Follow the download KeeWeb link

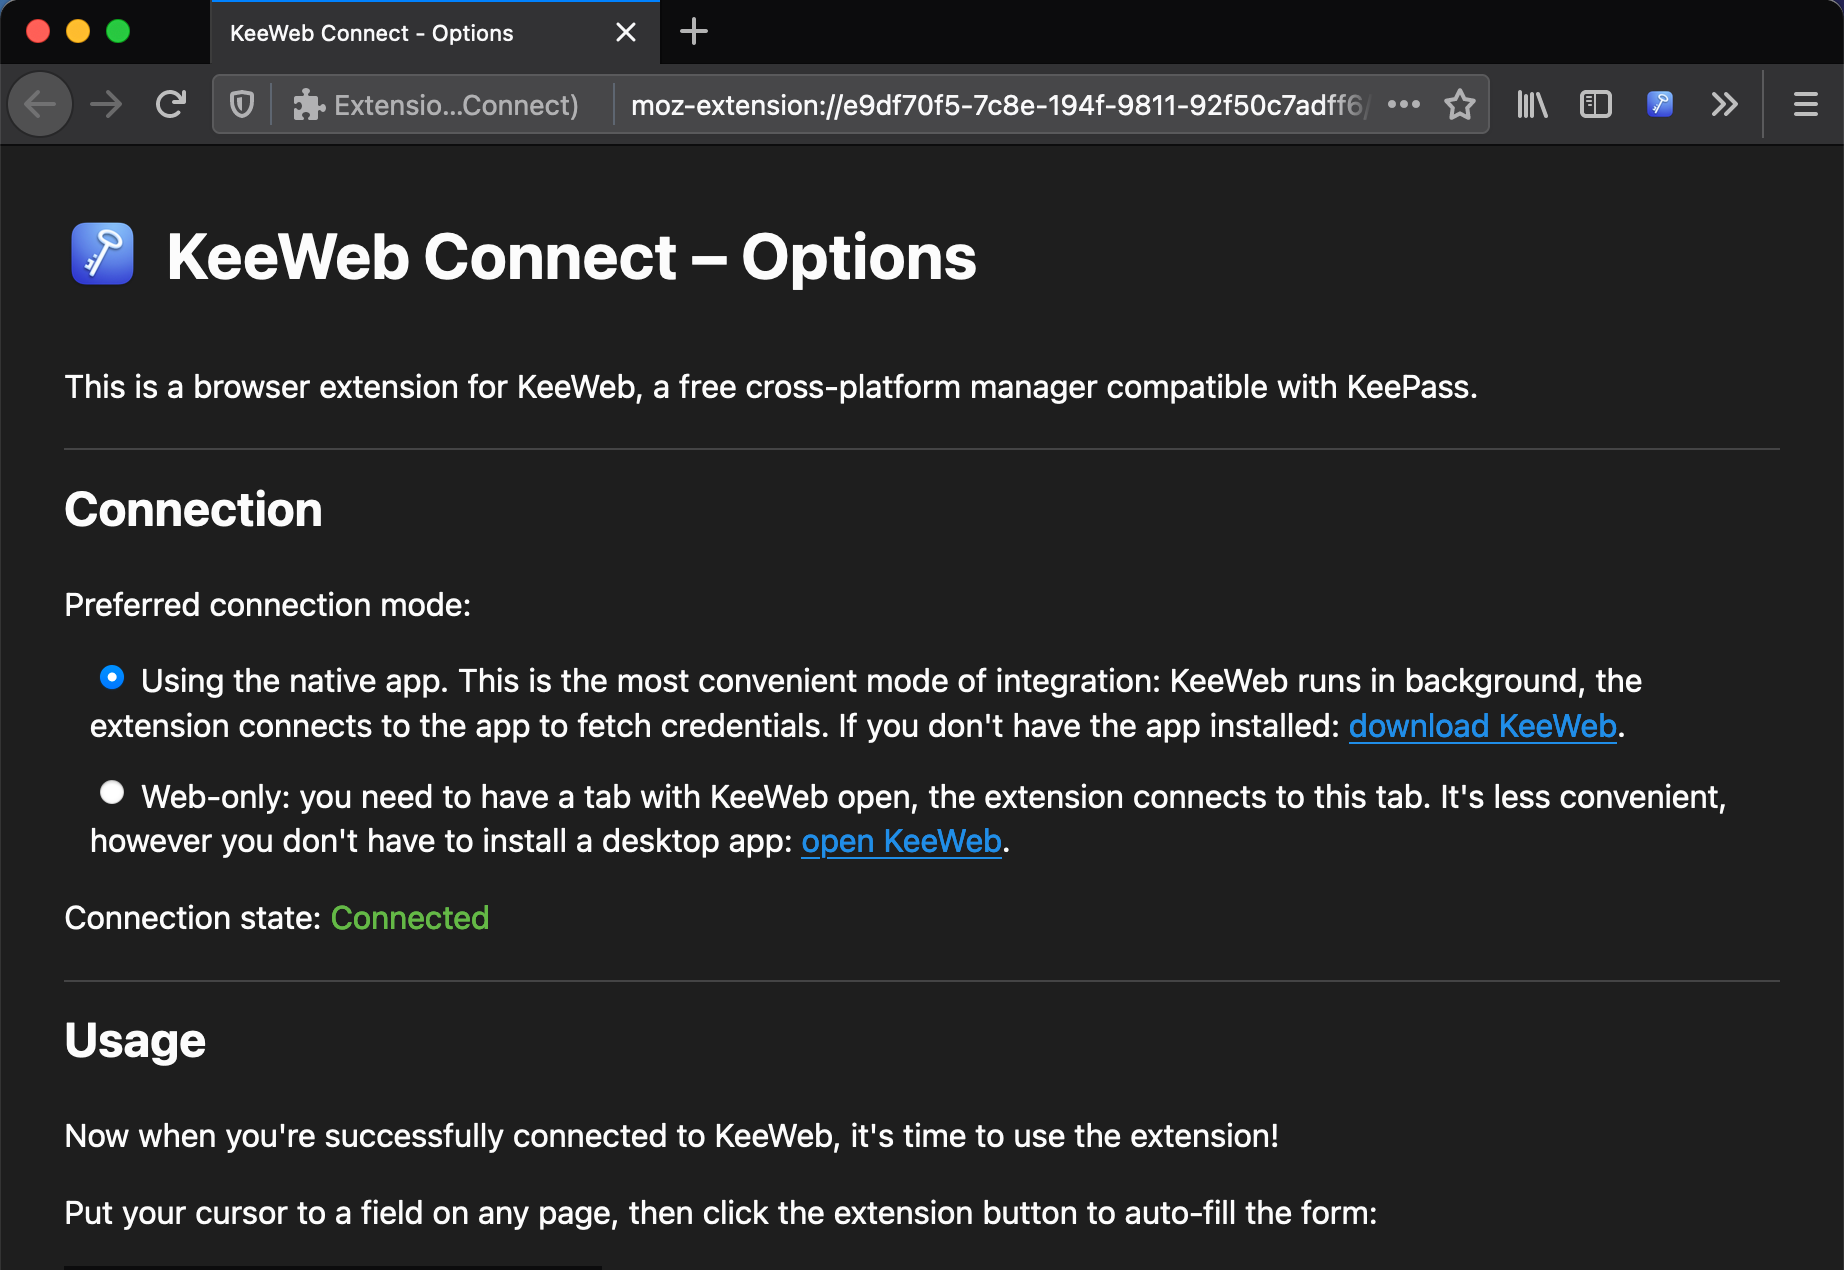click(1482, 726)
